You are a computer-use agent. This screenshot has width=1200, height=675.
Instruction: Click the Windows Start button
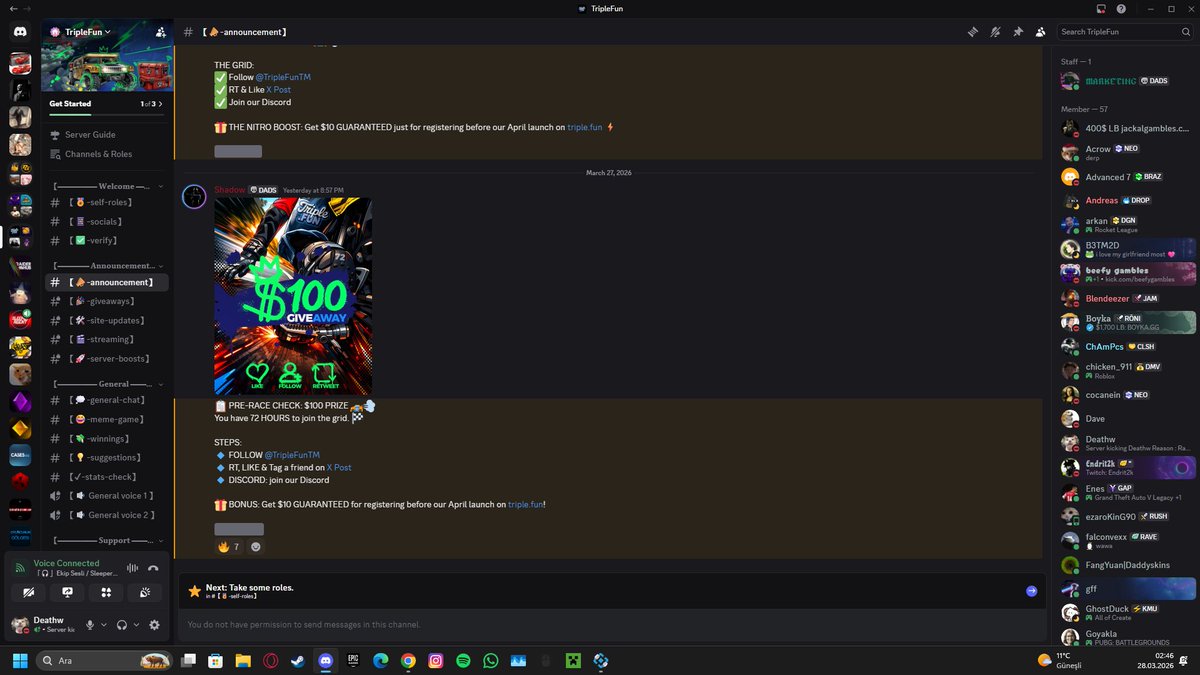tap(18, 661)
